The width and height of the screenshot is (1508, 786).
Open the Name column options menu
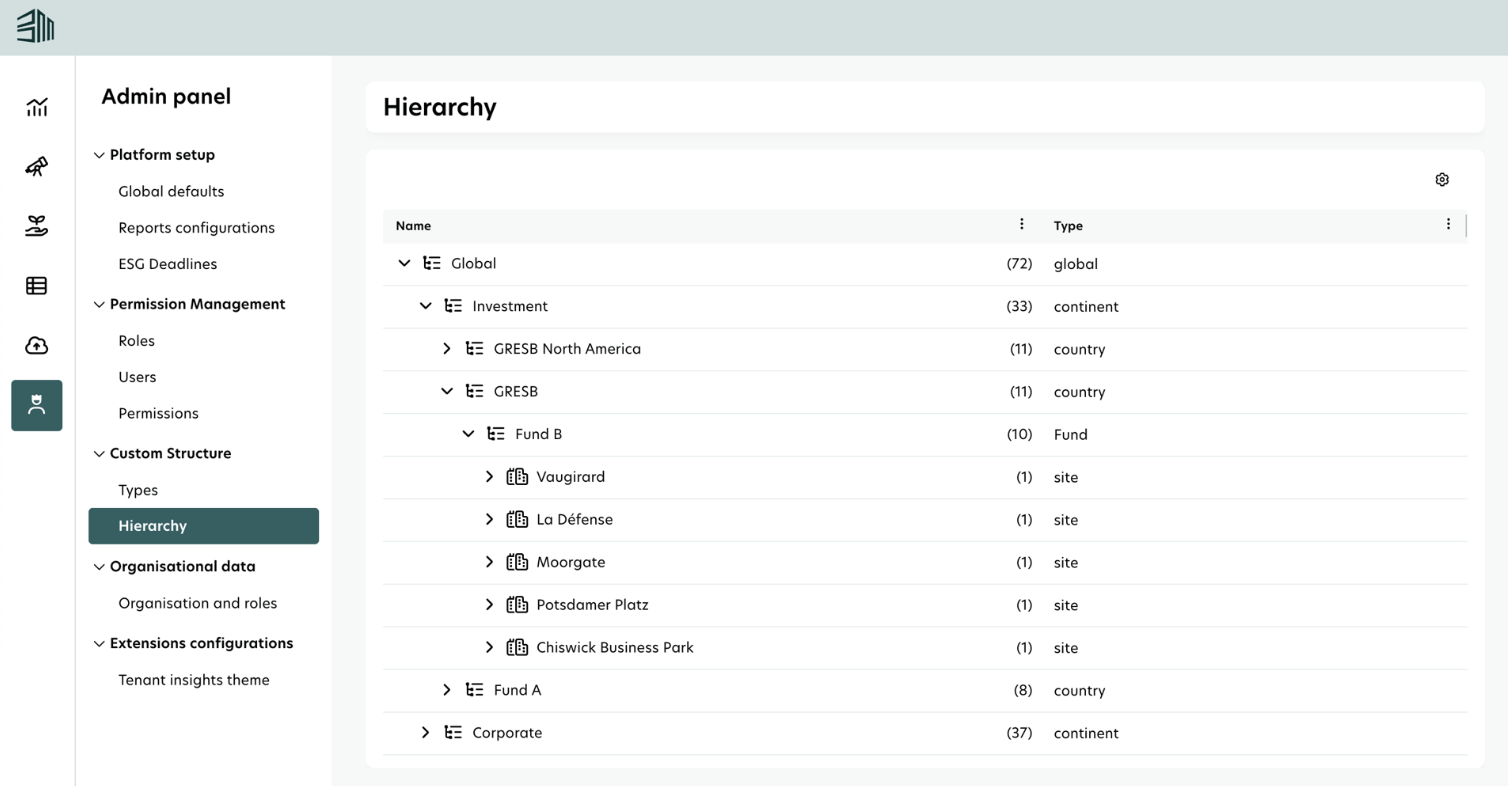pyautogui.click(x=1021, y=224)
